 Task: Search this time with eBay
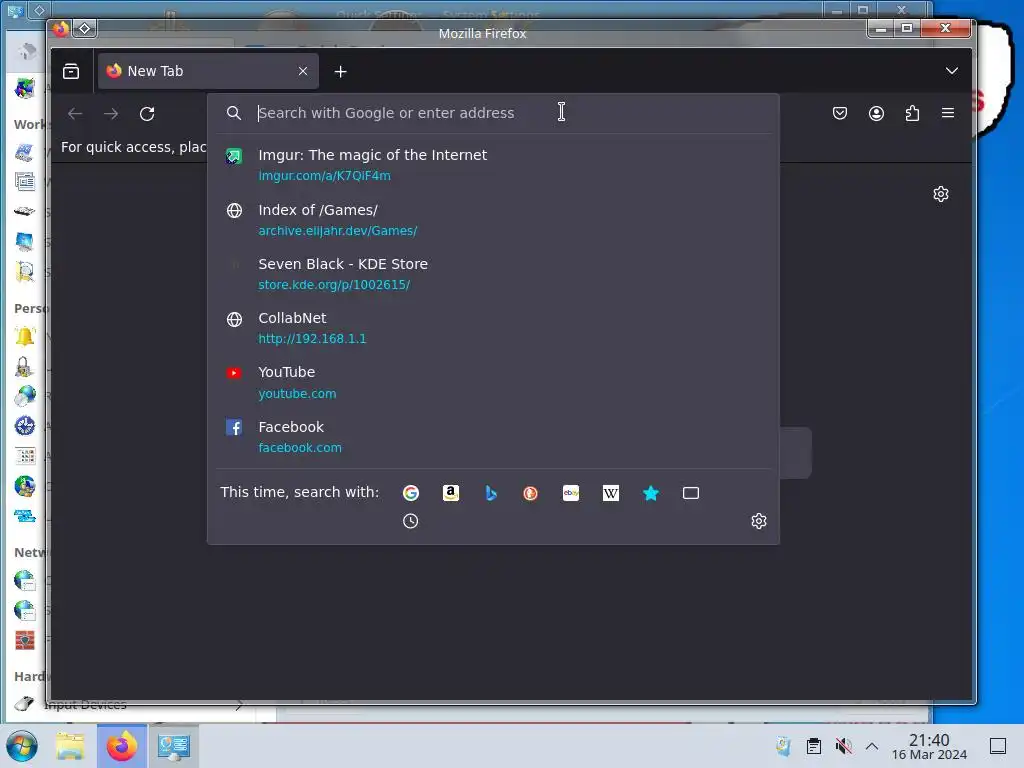point(571,493)
